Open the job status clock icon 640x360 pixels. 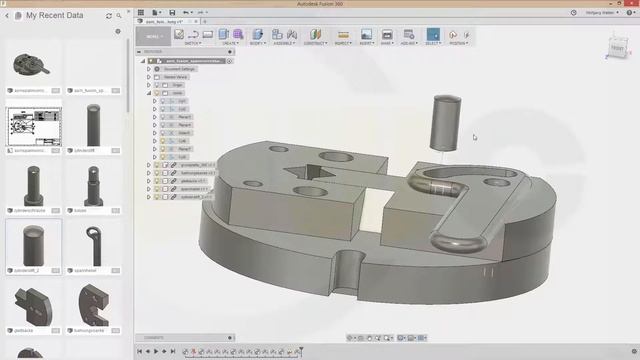pos(573,13)
